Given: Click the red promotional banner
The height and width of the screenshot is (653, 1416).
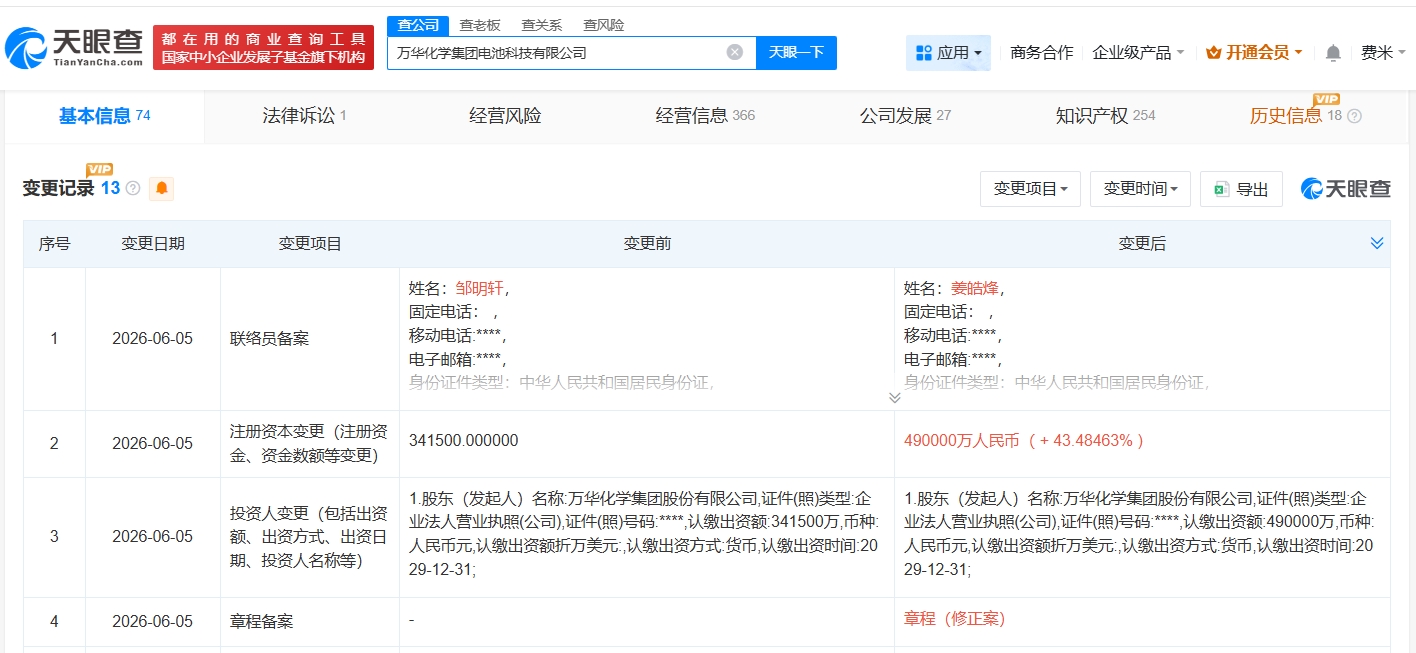Looking at the screenshot, I should click(x=263, y=47).
